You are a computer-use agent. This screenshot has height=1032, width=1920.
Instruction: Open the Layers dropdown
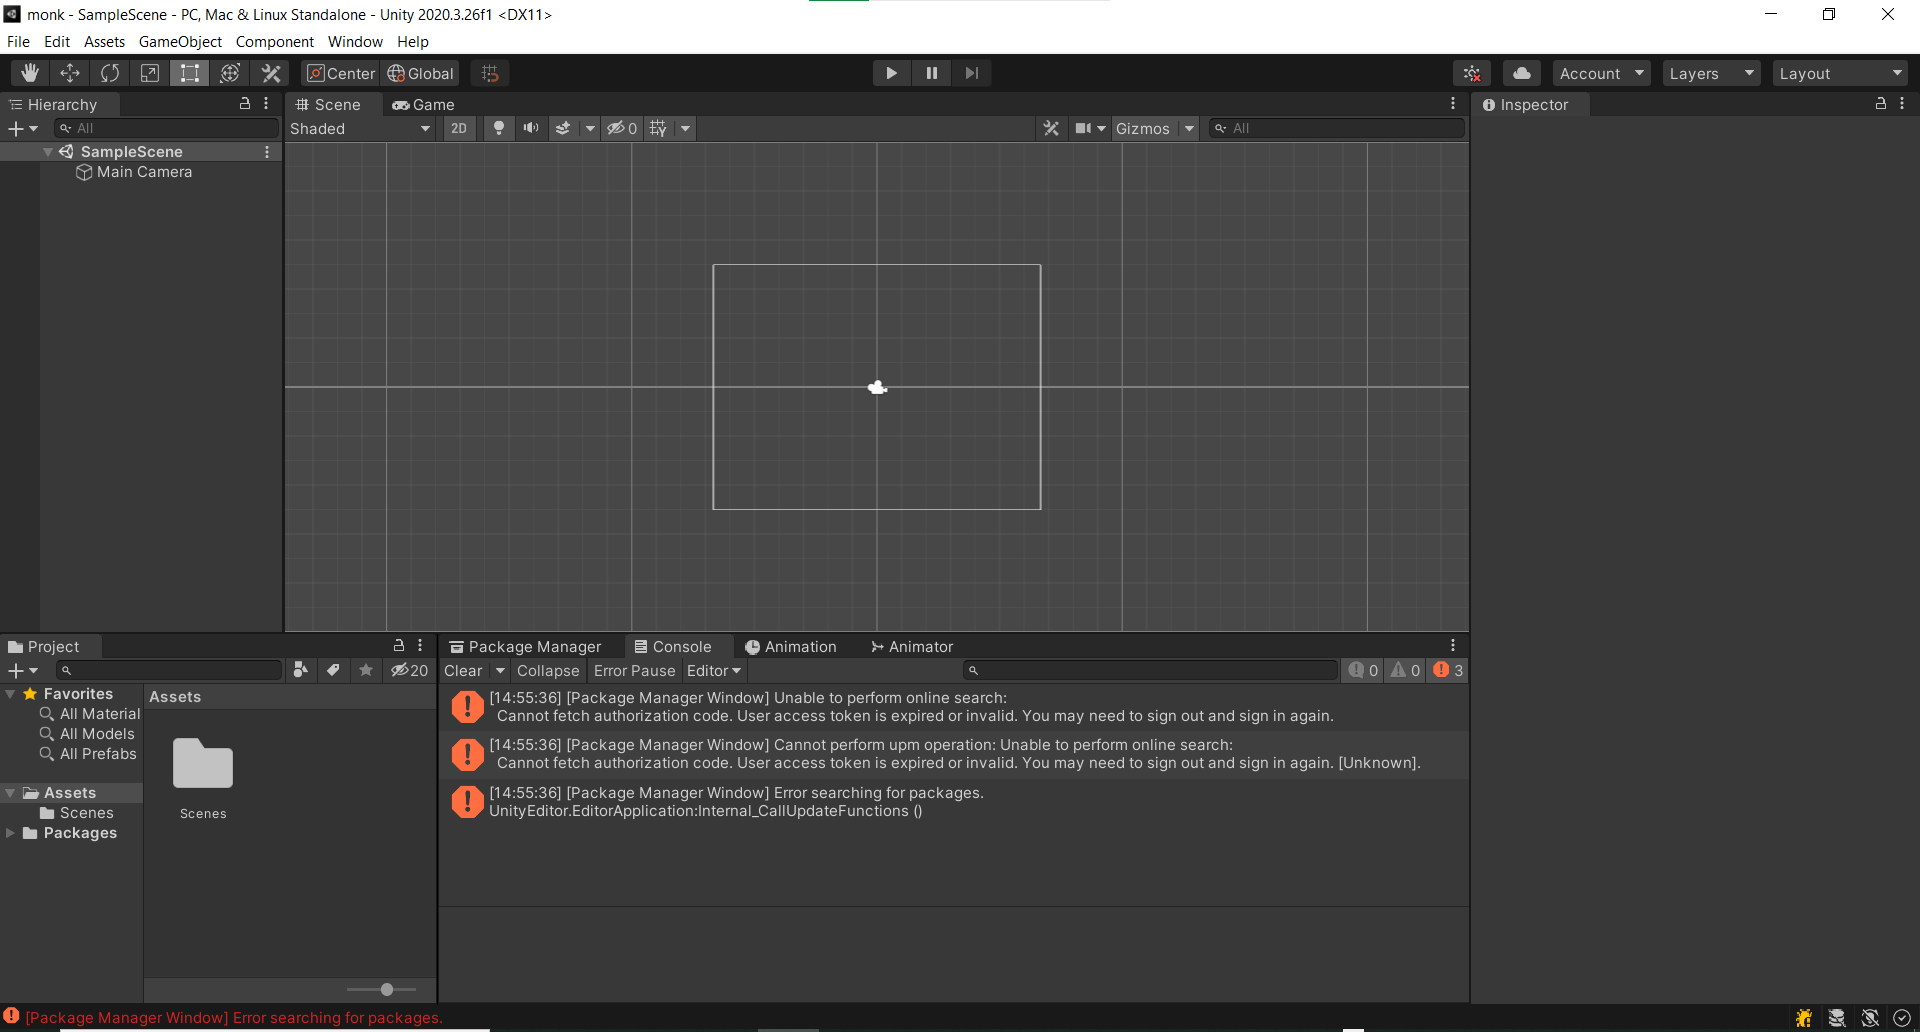1712,73
